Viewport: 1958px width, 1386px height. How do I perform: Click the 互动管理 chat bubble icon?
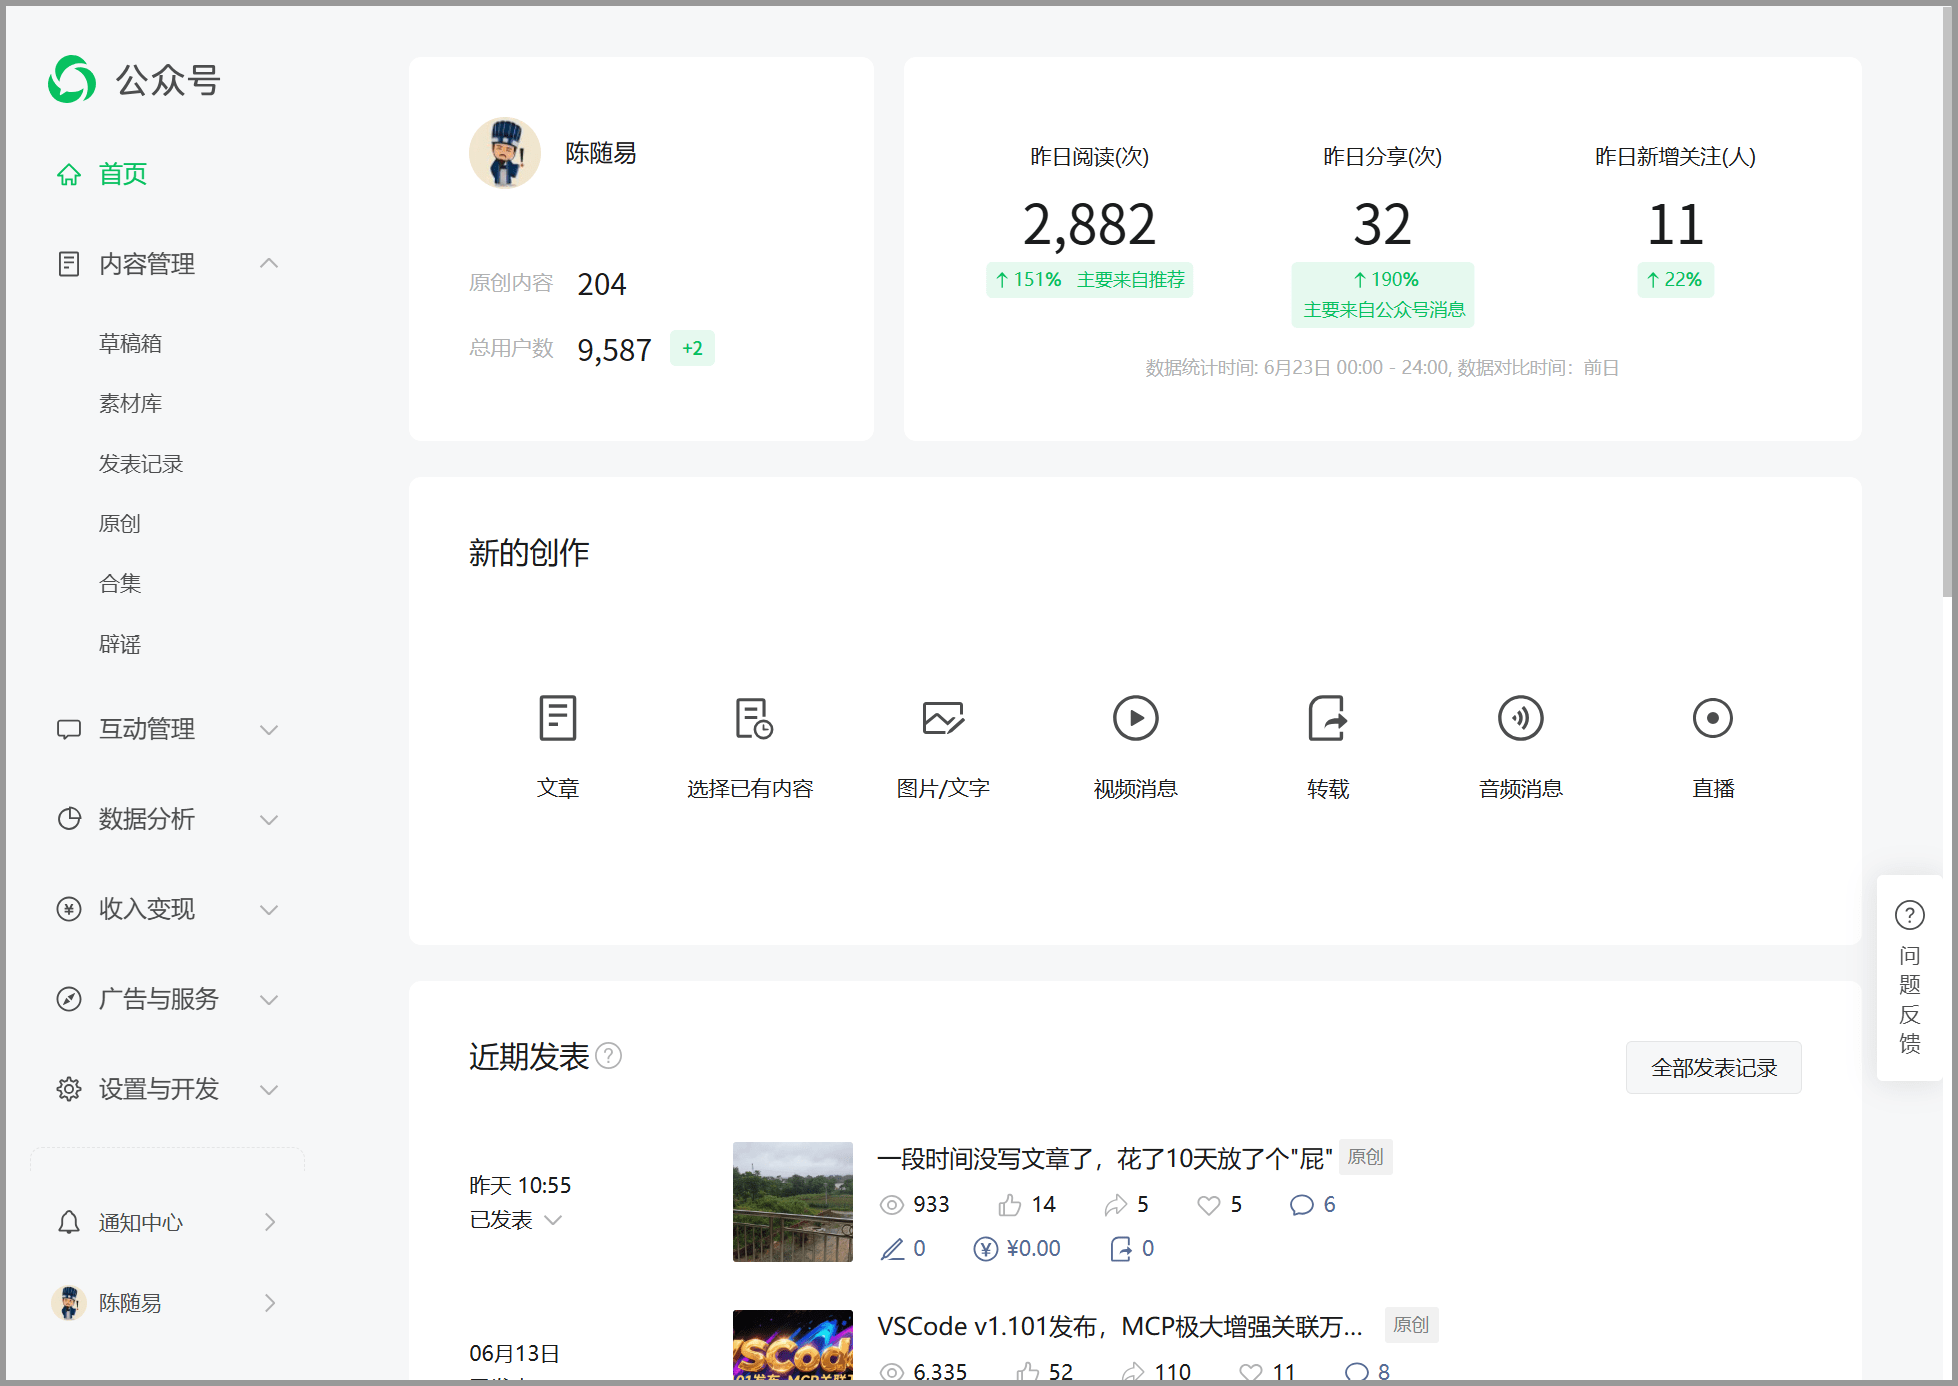(68, 730)
